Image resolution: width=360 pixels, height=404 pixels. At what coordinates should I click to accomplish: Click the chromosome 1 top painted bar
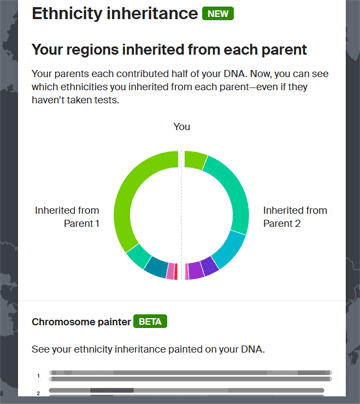190,372
